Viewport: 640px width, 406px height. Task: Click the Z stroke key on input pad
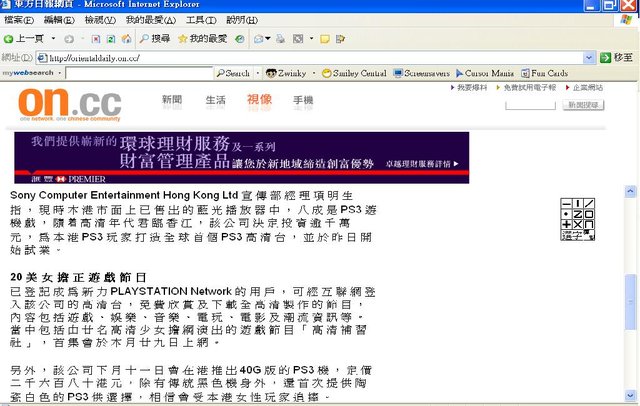[x=578, y=214]
